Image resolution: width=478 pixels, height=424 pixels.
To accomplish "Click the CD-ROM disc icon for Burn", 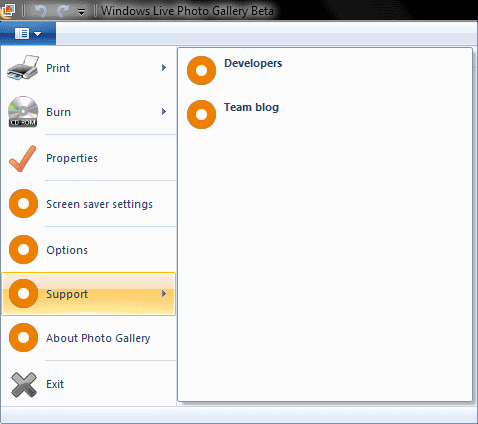I will point(23,112).
